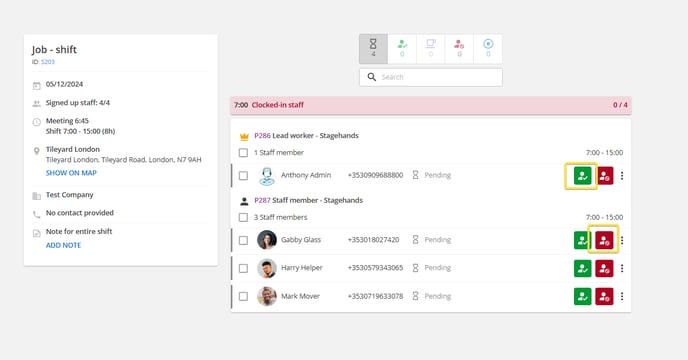Clock in Anthony Admin with green button
This screenshot has width=688, height=360.
pyautogui.click(x=582, y=176)
